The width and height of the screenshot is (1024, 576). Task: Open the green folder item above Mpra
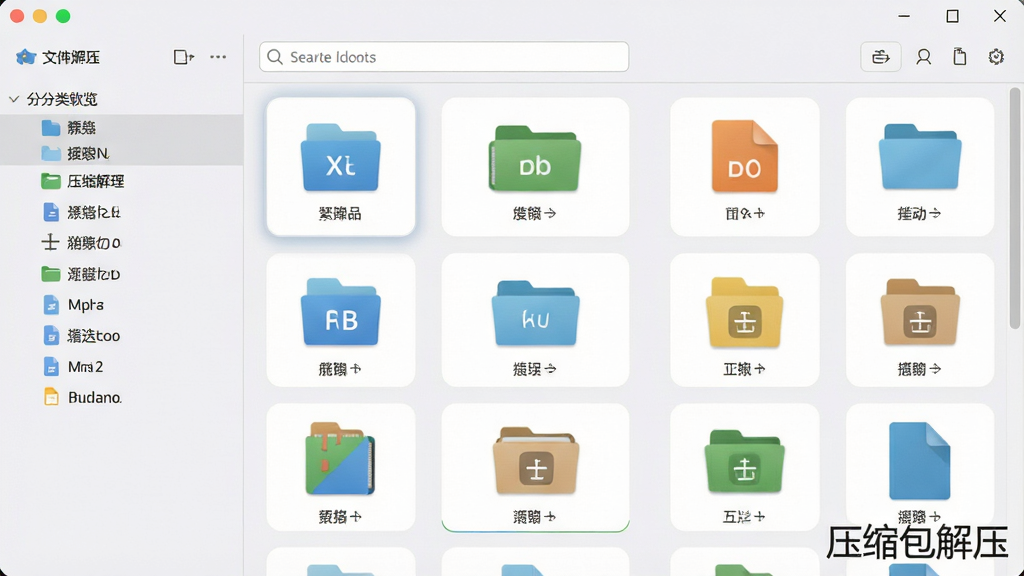[81, 274]
